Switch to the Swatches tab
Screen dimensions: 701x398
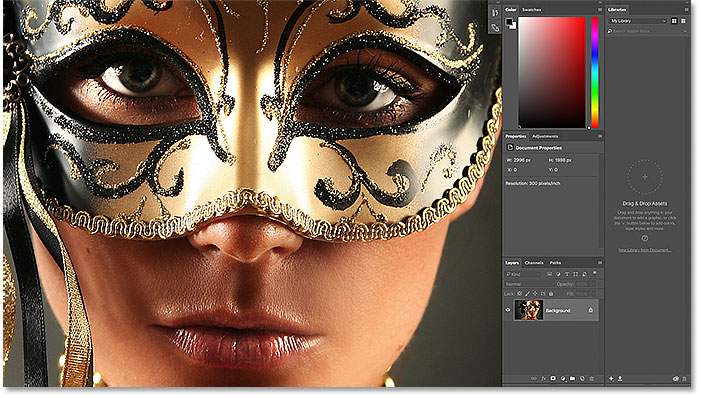[x=532, y=9]
